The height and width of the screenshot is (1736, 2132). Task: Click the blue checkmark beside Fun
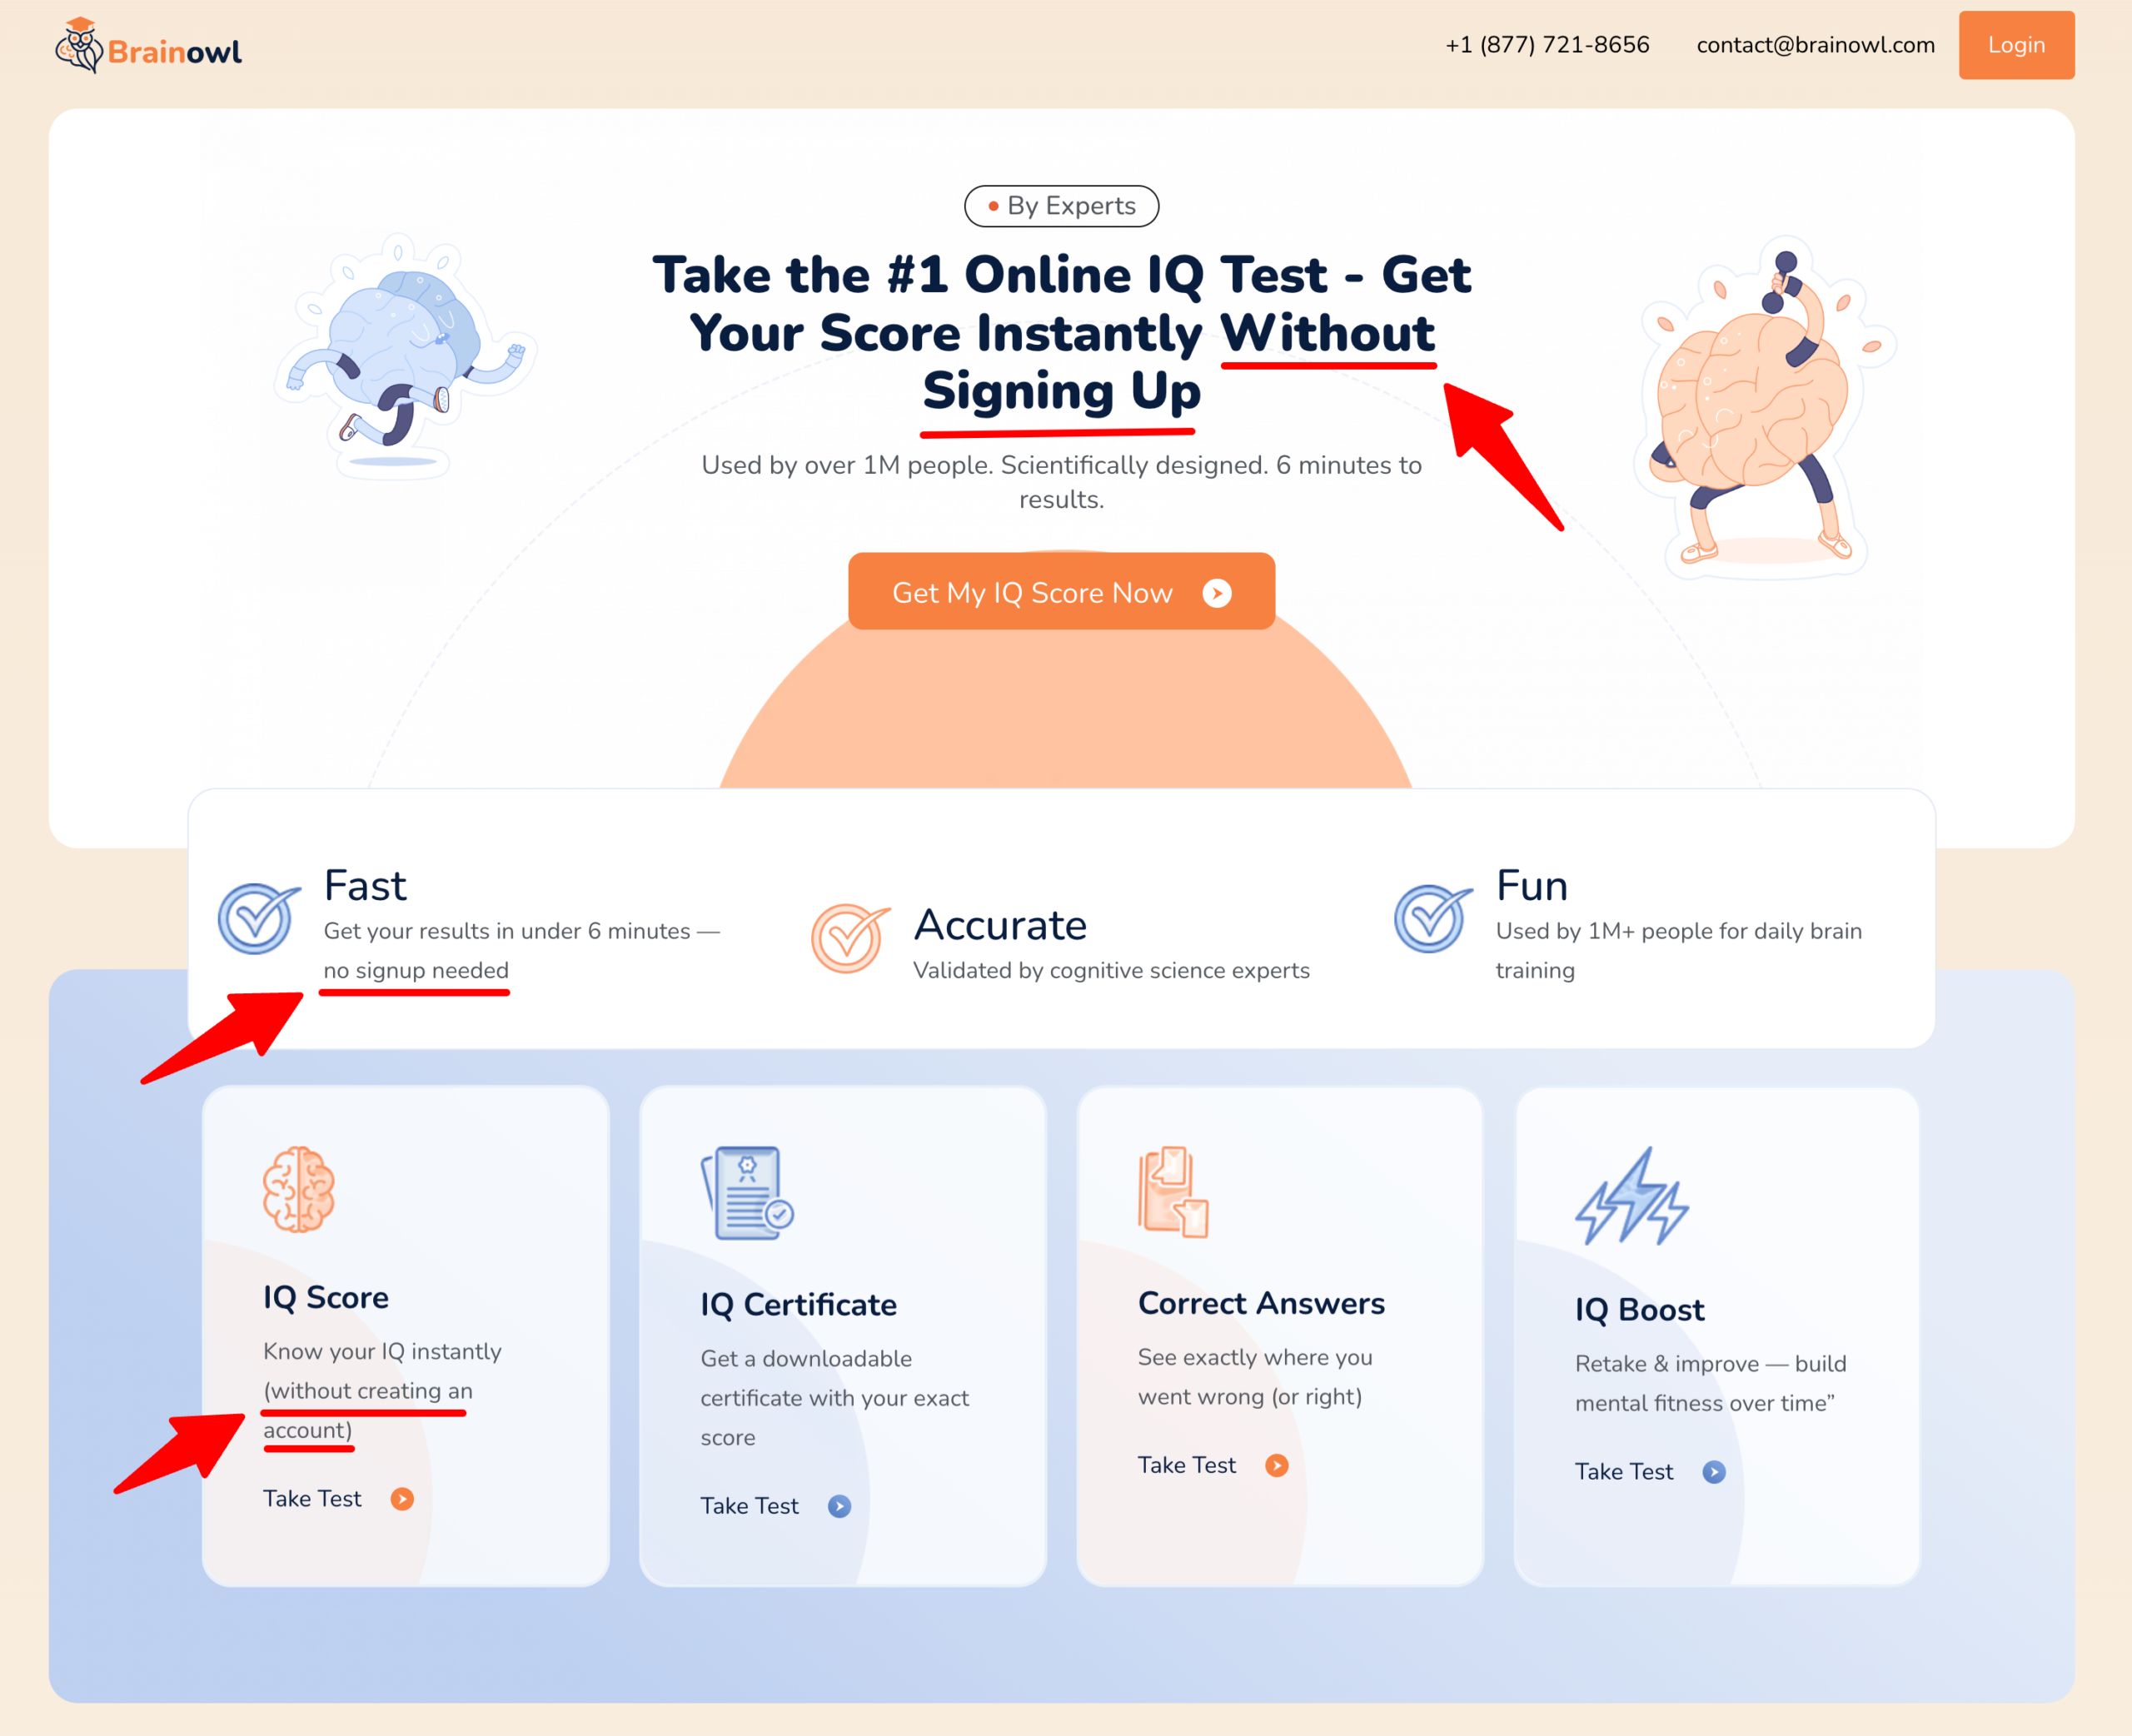1432,917
